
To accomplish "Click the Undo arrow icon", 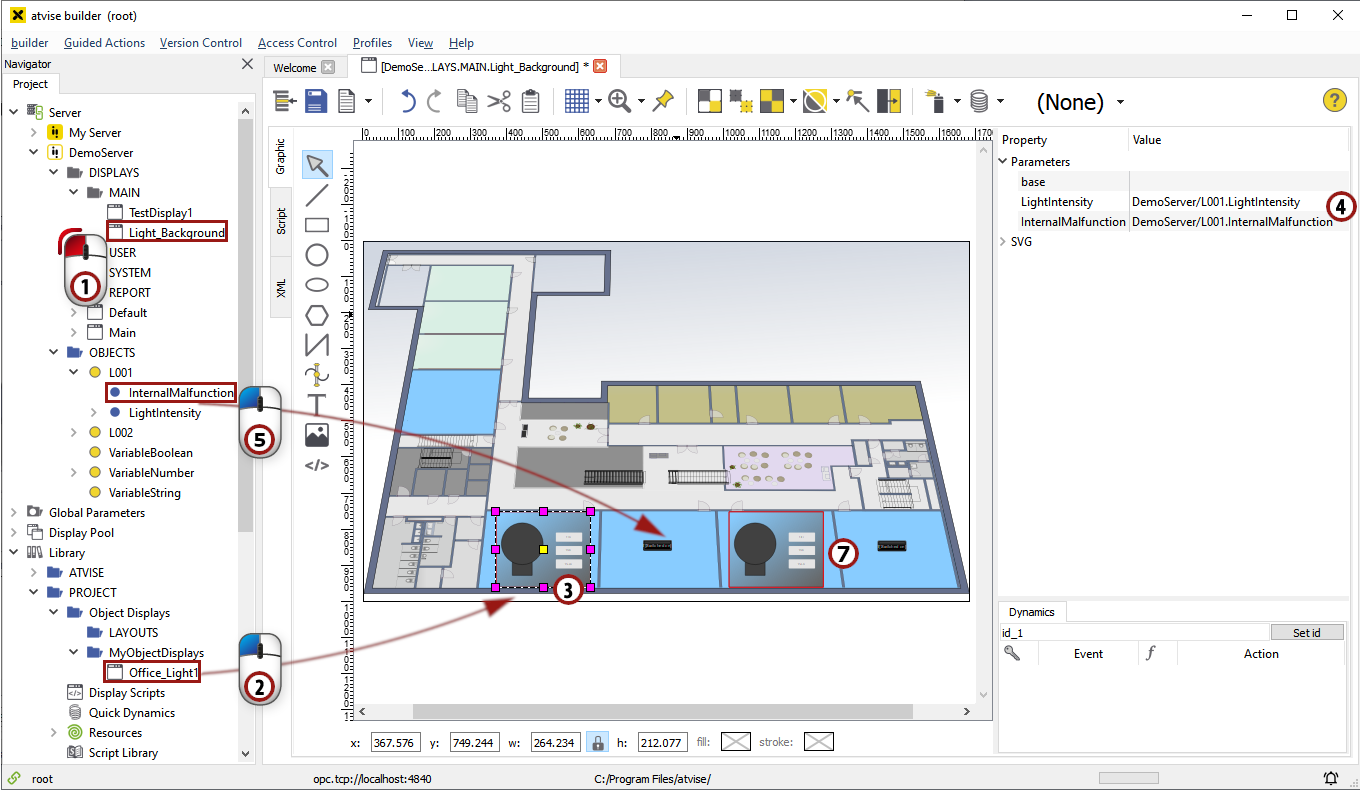I will click(407, 101).
